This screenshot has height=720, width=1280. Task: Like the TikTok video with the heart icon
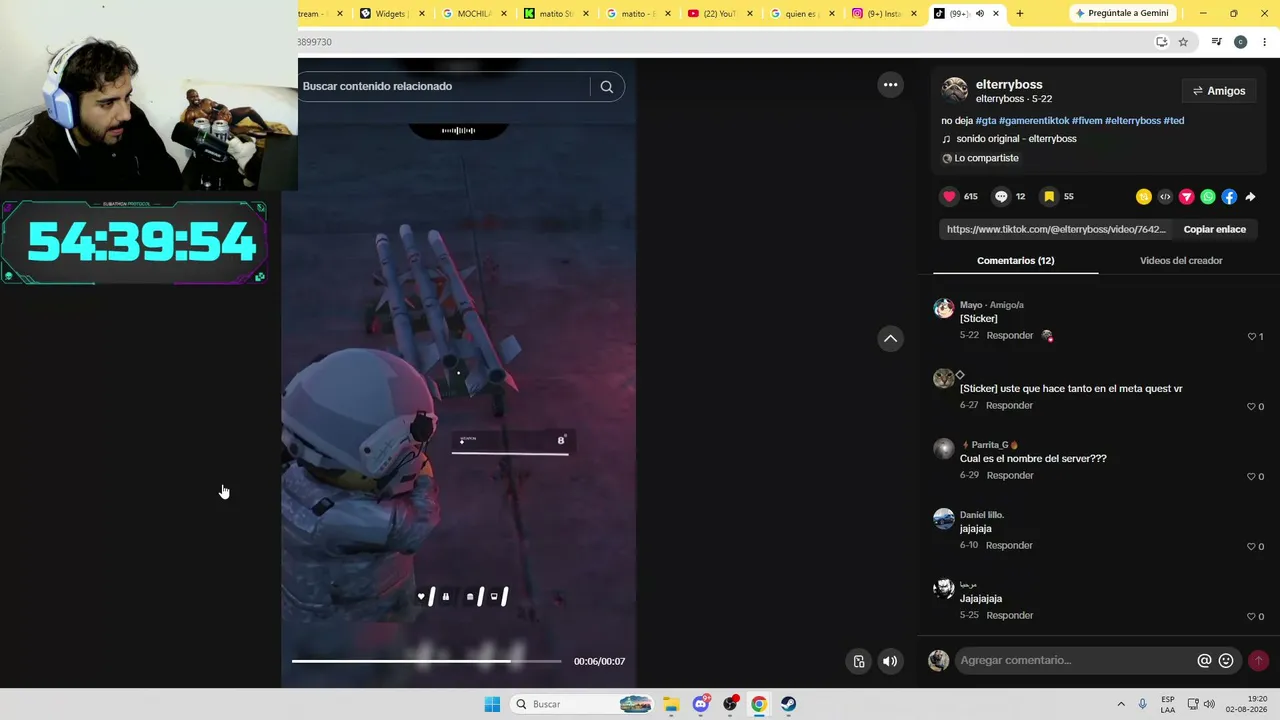(950, 197)
